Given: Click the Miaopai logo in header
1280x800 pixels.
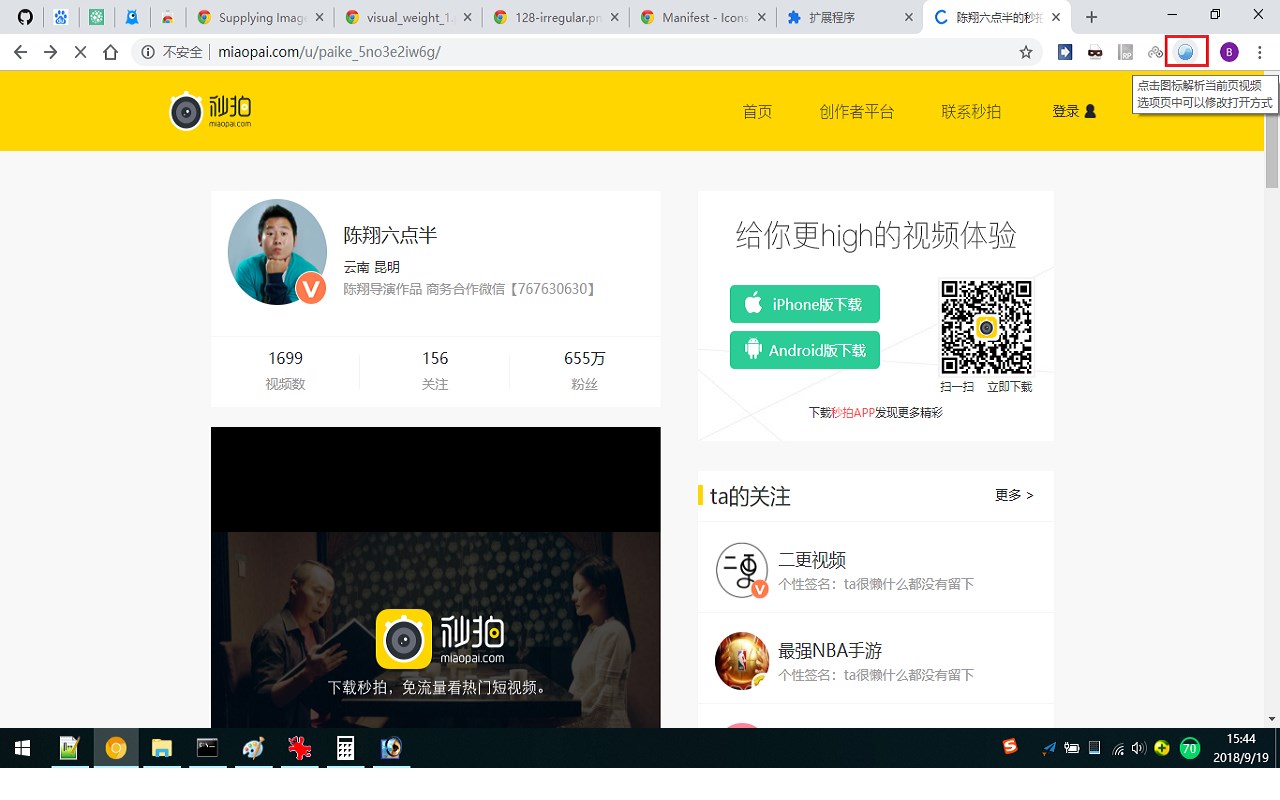Looking at the screenshot, I should click(210, 110).
